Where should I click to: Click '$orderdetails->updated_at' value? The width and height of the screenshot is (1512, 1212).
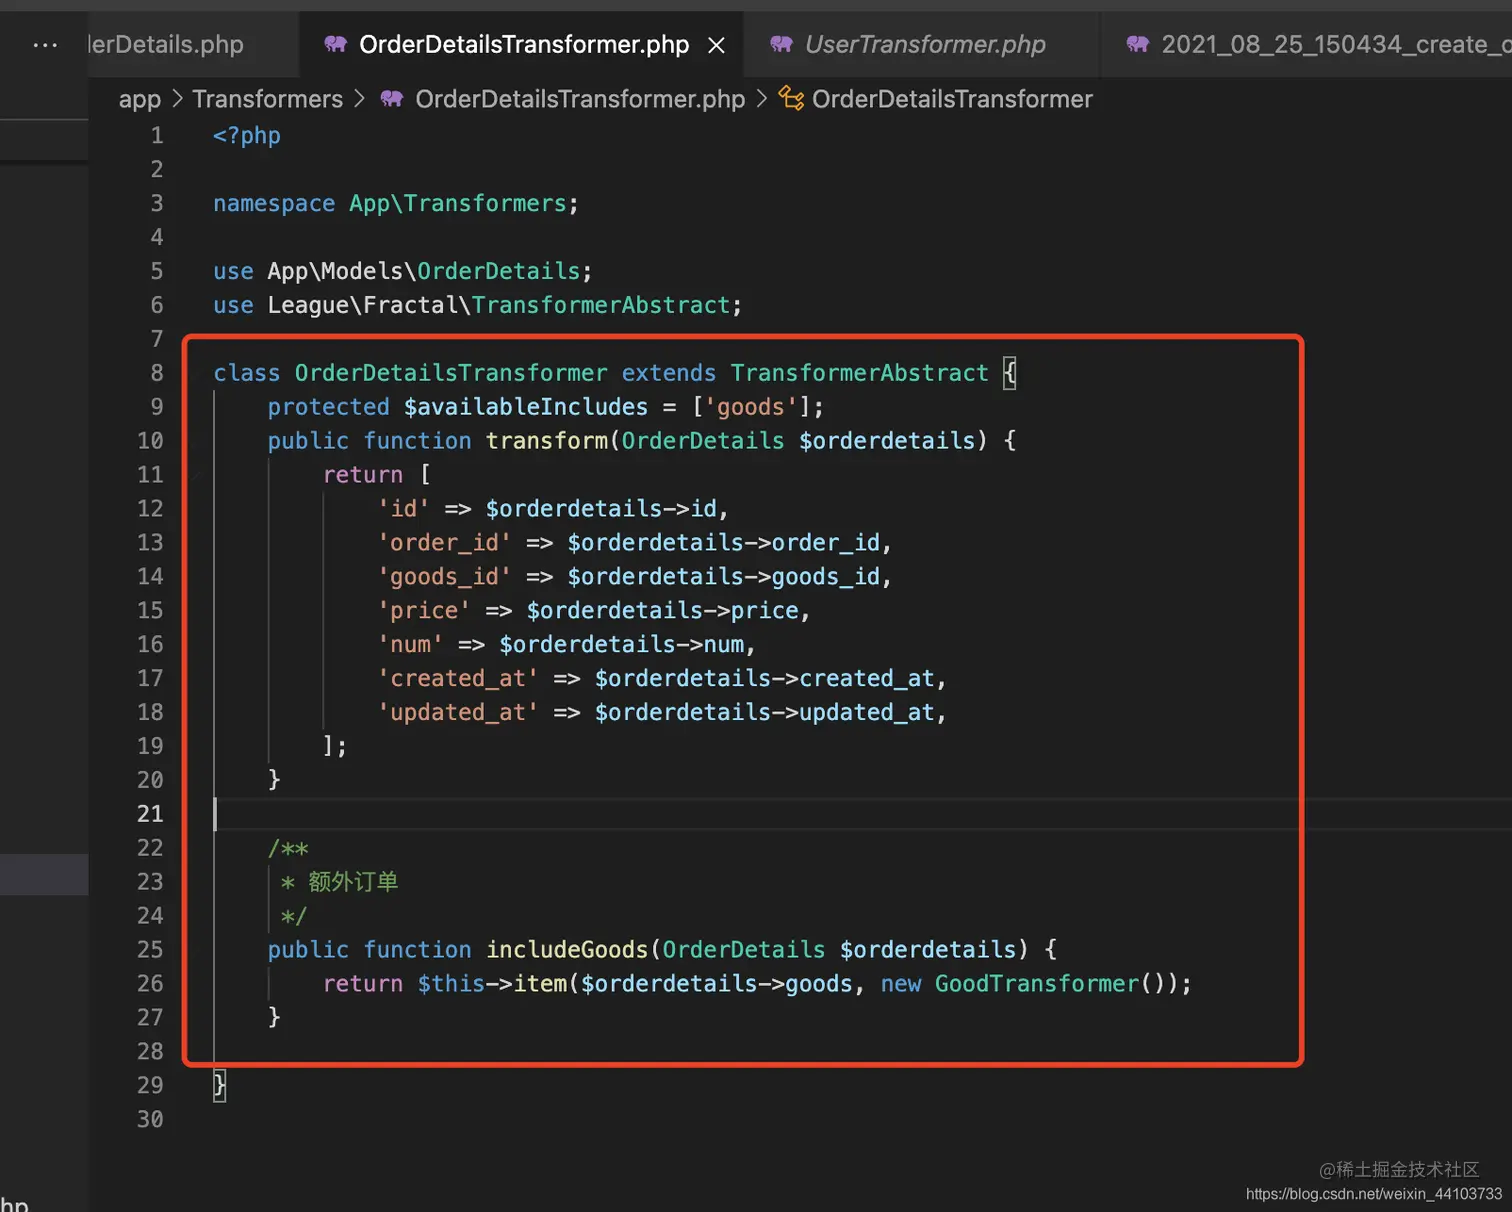click(765, 713)
